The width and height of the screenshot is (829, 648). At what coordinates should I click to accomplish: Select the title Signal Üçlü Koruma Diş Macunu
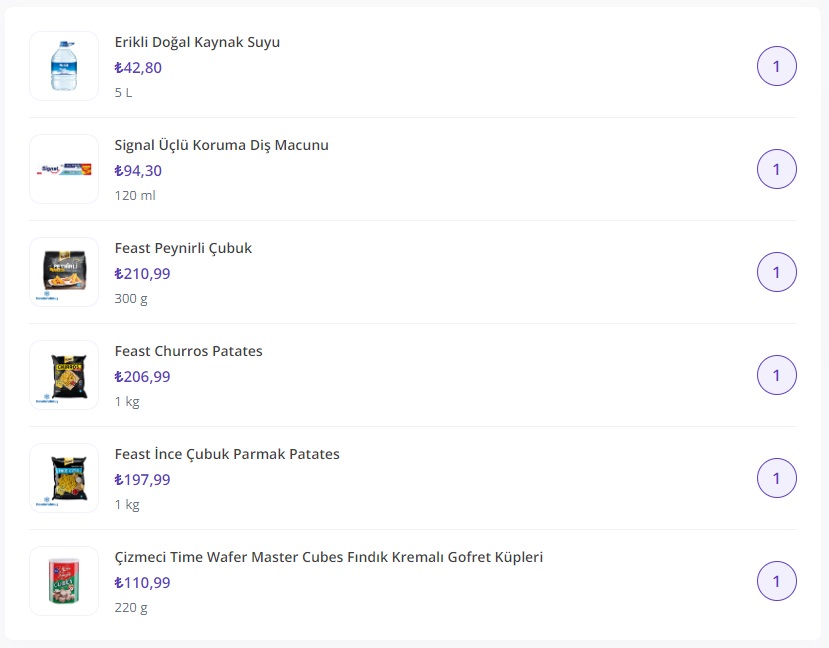(222, 145)
